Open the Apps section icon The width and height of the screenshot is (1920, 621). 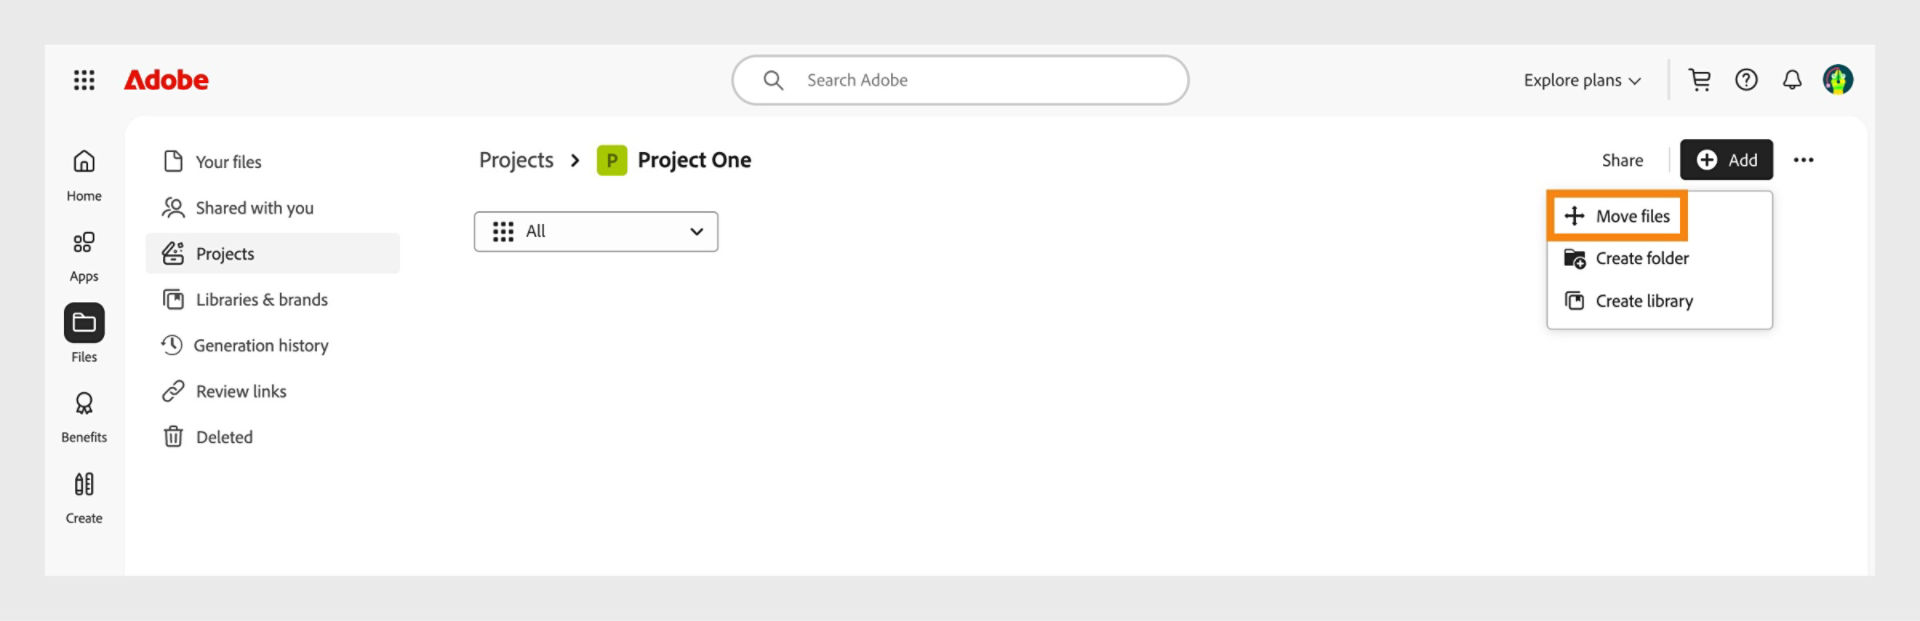point(84,243)
